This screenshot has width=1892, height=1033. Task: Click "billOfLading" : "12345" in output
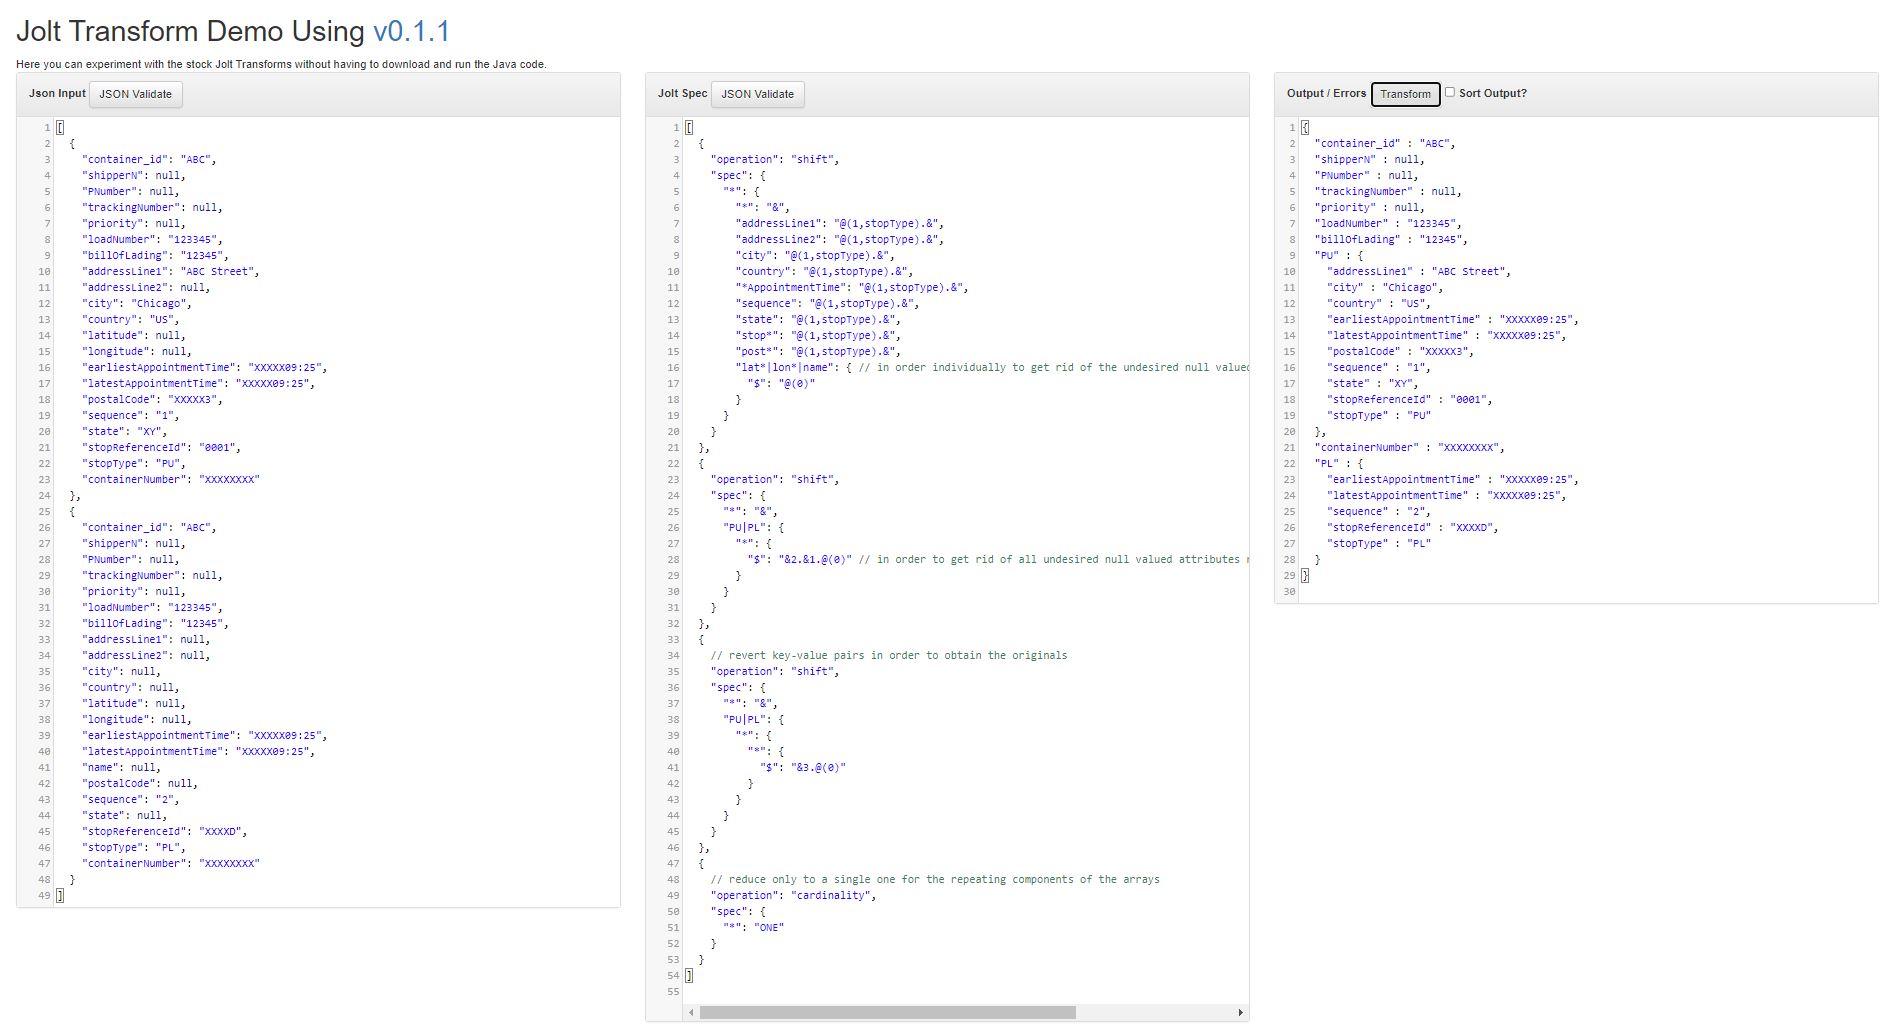1392,239
